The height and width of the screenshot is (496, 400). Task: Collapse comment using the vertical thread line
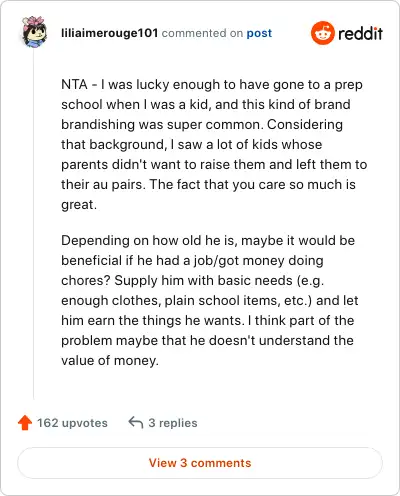coord(33,223)
